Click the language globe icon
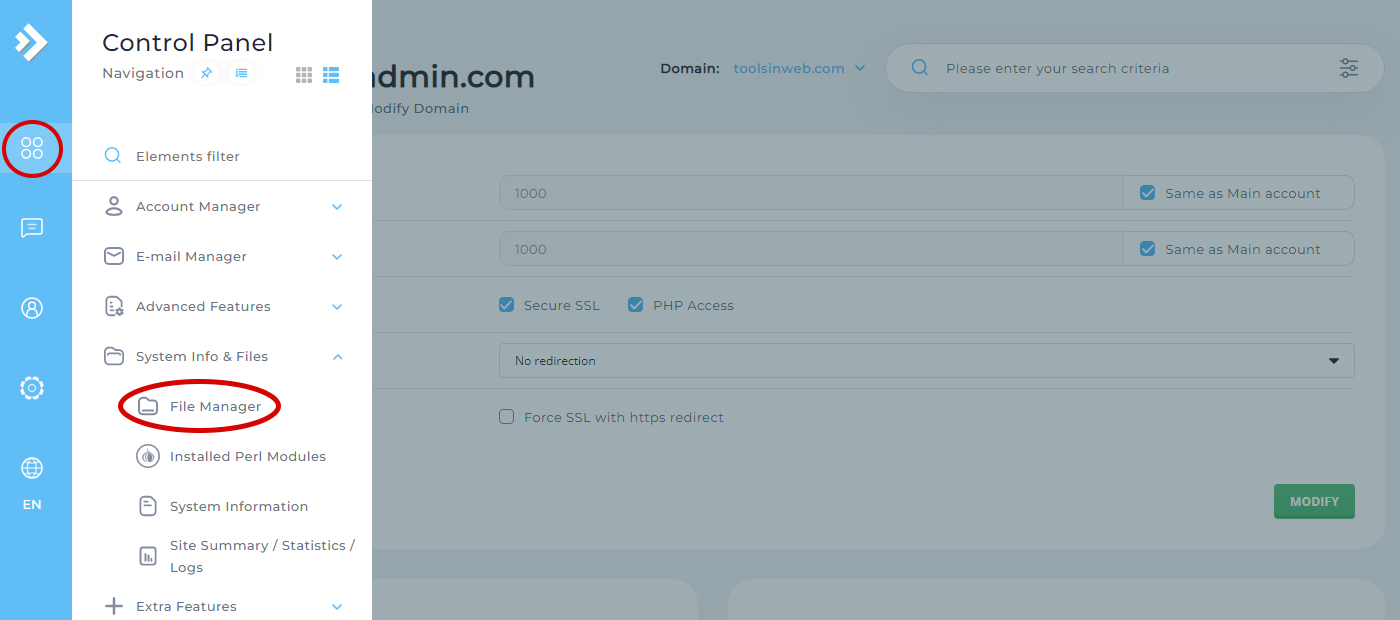 32,468
